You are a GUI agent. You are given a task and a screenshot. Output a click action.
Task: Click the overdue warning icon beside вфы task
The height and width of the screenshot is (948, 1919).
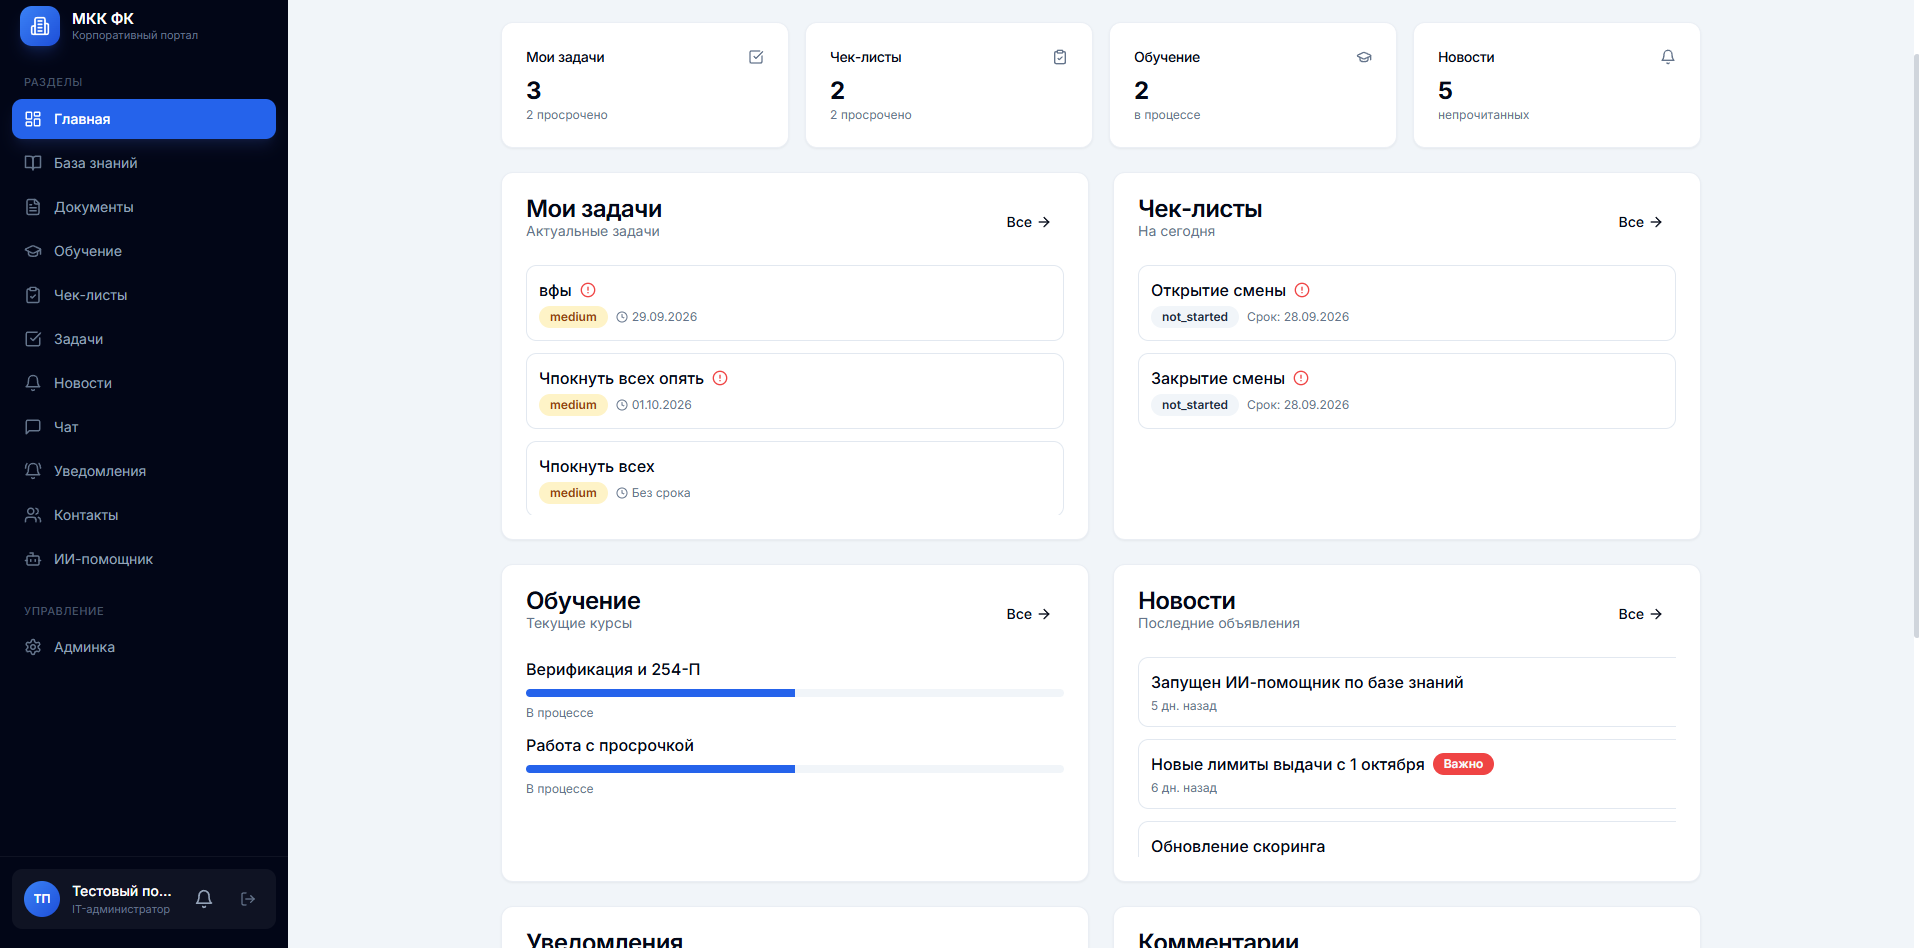click(x=588, y=290)
